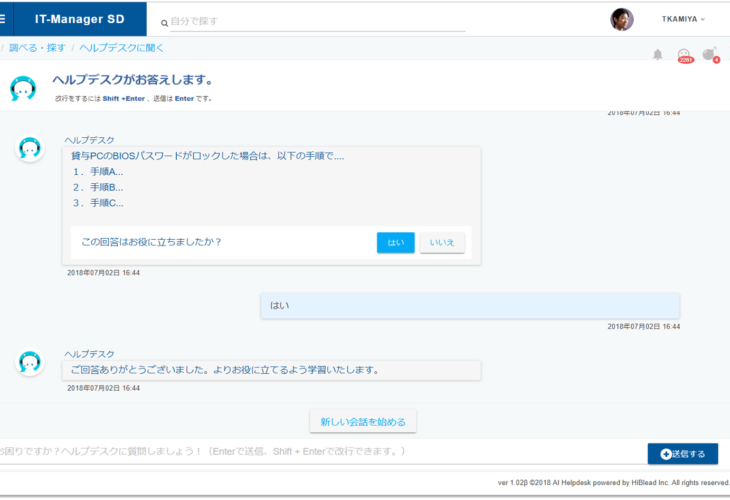Viewport: 730px width, 500px height.
Task: Click the text 手順A...
Action: pyautogui.click(x=107, y=172)
